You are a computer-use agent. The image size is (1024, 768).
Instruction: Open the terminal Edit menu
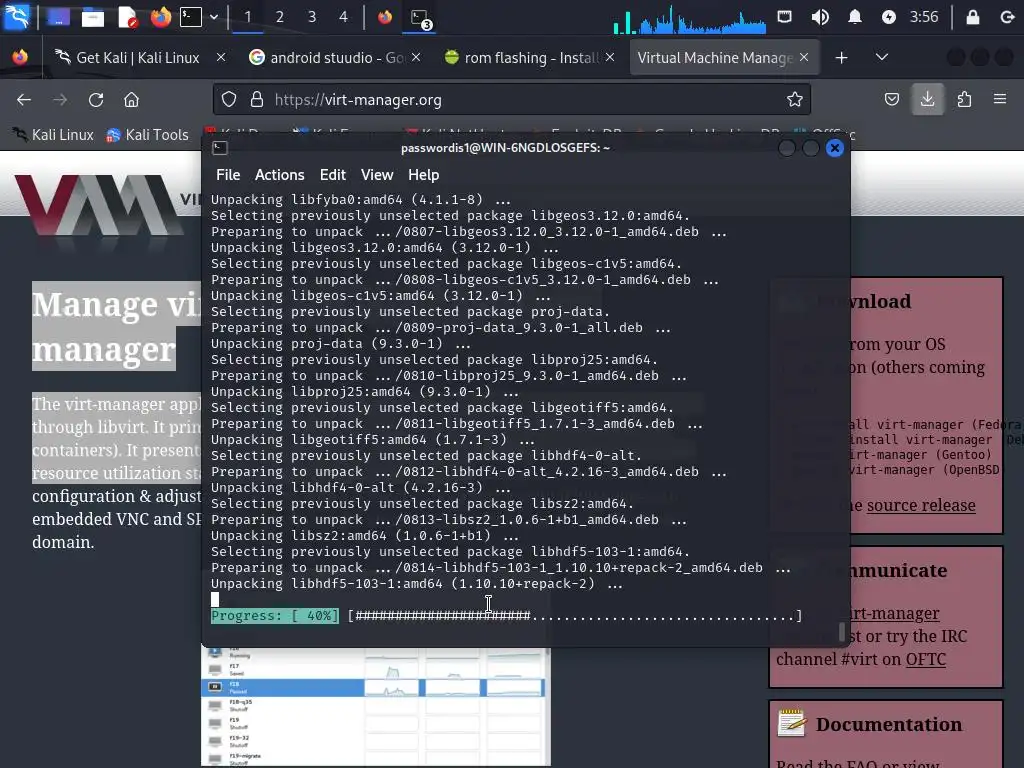point(332,175)
